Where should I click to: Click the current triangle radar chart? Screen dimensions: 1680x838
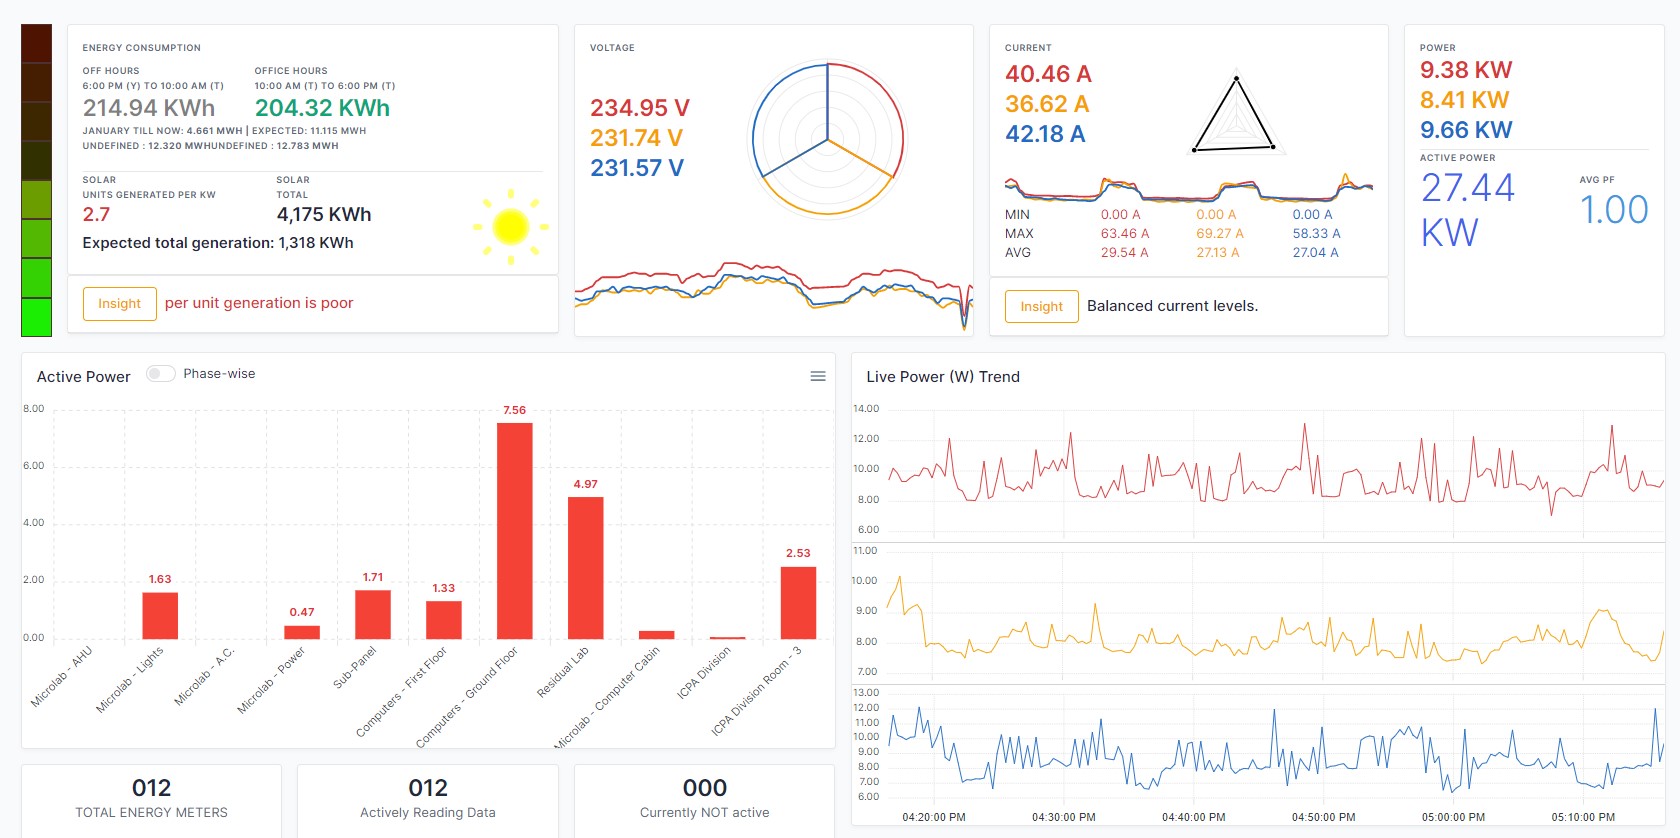[x=1235, y=116]
